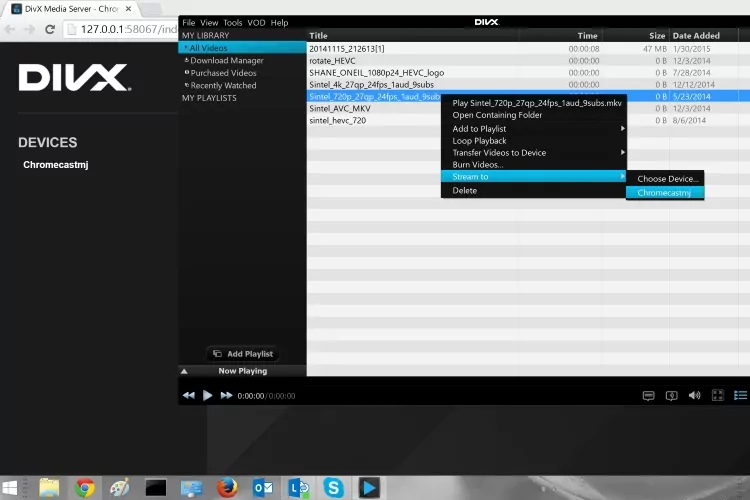Open Purchased Videos in library sidebar
This screenshot has height=500, width=750.
coord(223,73)
